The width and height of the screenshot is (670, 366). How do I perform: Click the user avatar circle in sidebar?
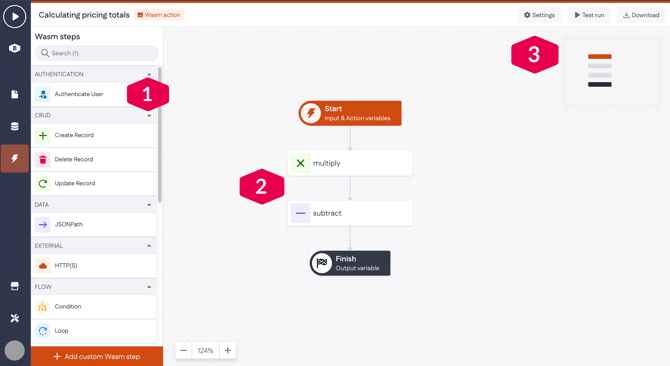pos(15,351)
